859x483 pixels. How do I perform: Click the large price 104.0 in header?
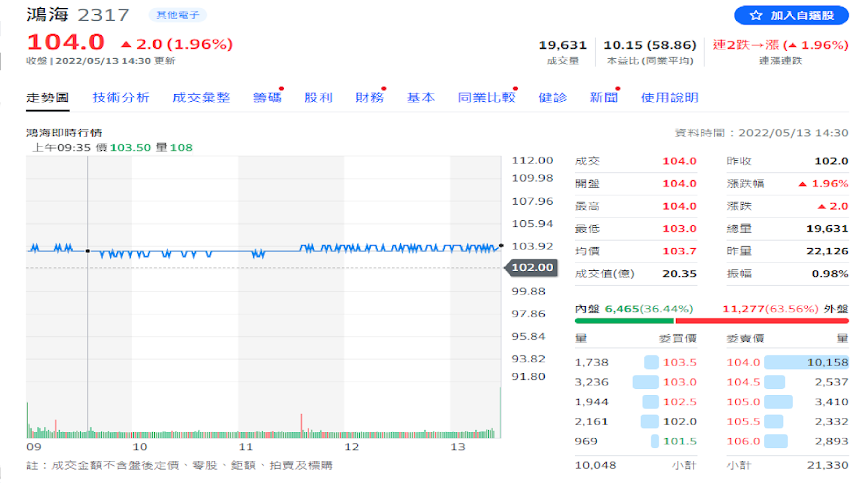coord(66,42)
